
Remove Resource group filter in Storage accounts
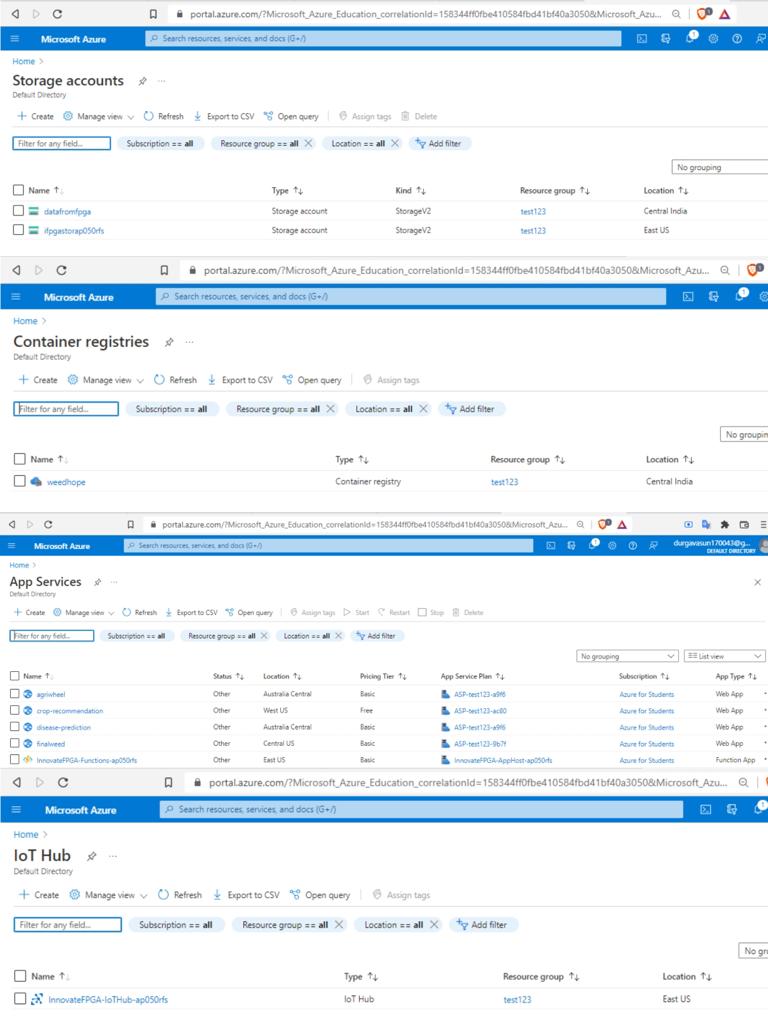(308, 143)
